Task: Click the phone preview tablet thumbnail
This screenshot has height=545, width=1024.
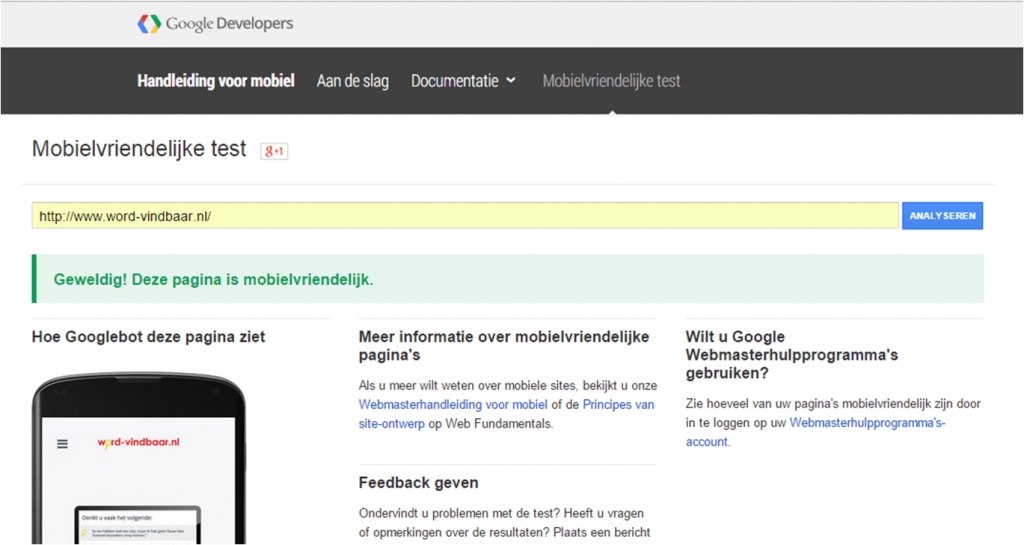Action: [x=138, y=524]
